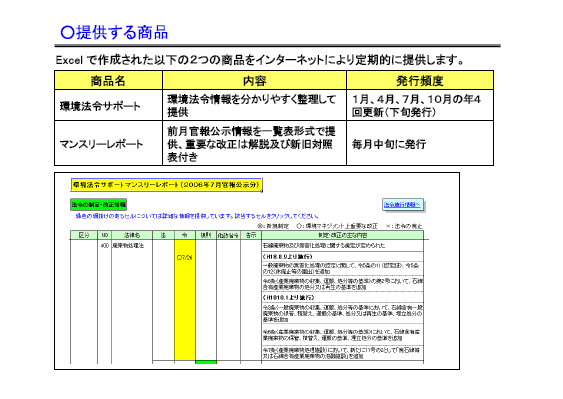Click the 《H18.10.1より施行》 row

coord(343,298)
